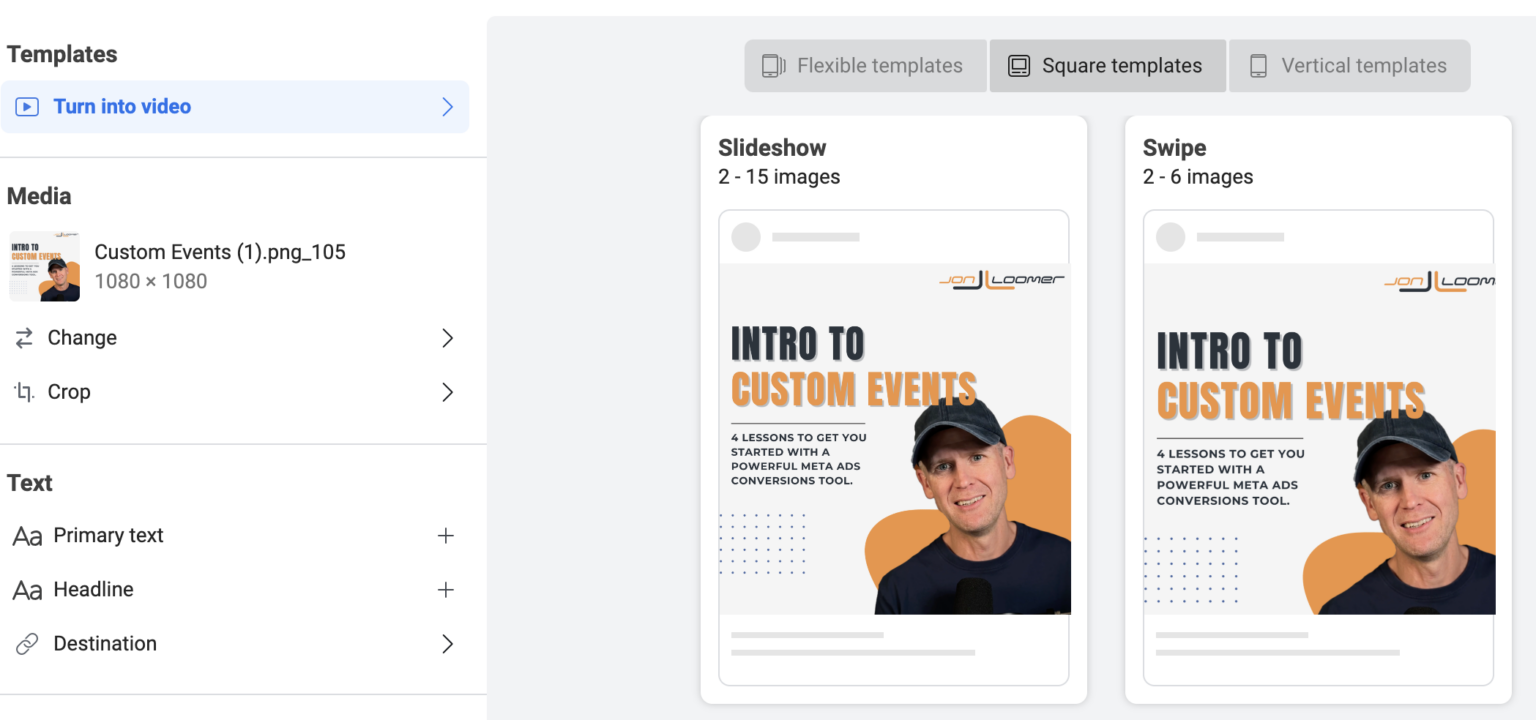This screenshot has height=720, width=1536.
Task: Select the Square templates tab
Action: tap(1107, 65)
